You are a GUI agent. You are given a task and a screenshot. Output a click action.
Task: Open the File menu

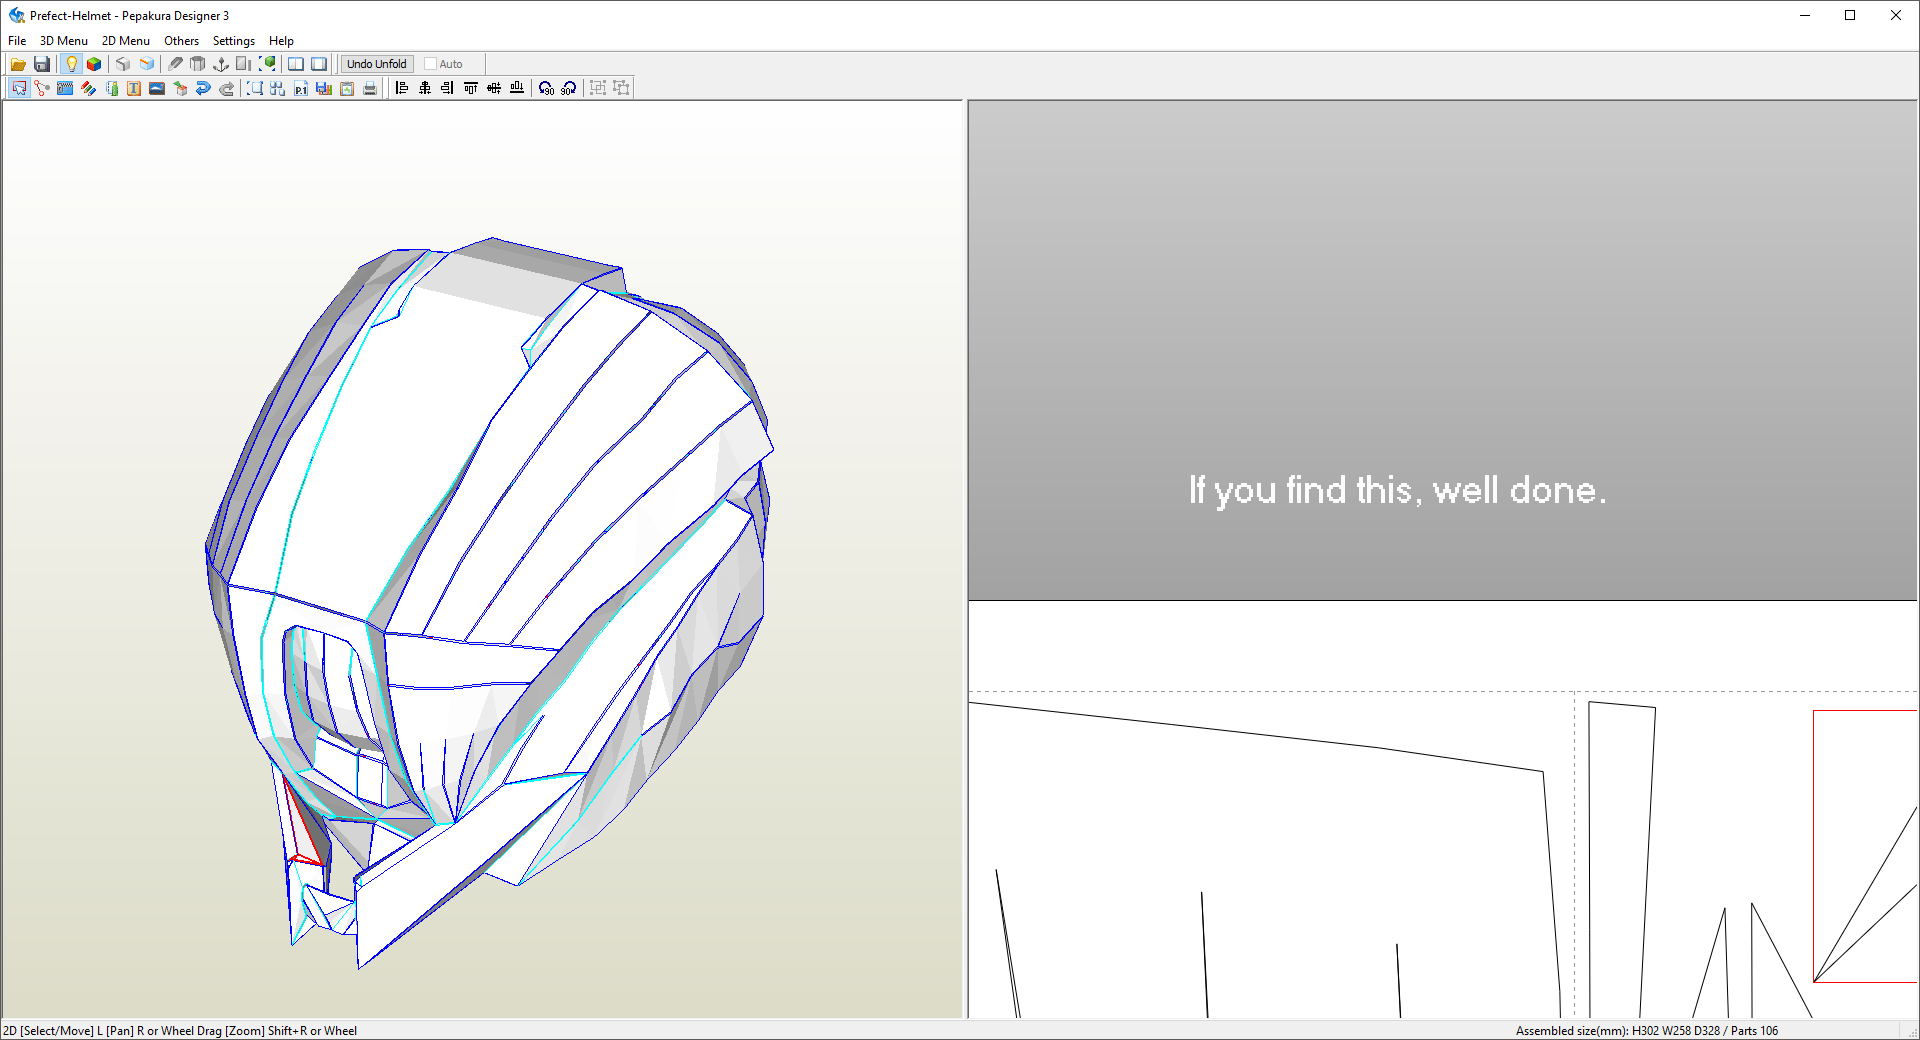[x=17, y=41]
